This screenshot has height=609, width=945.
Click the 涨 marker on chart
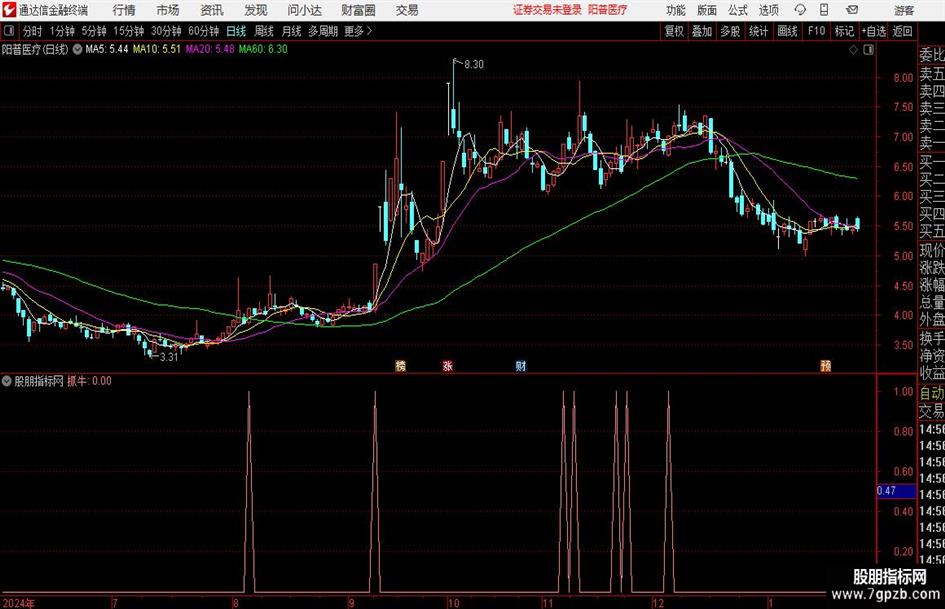tap(447, 365)
